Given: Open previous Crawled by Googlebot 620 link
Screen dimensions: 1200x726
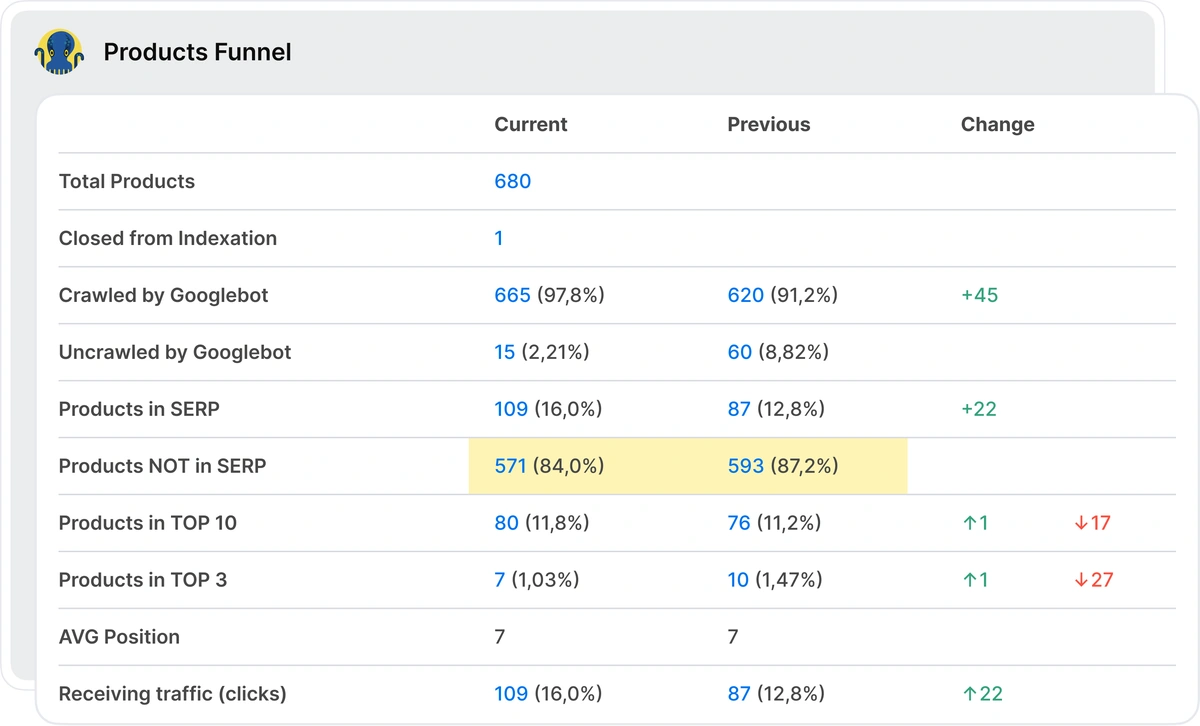Looking at the screenshot, I should coord(745,295).
